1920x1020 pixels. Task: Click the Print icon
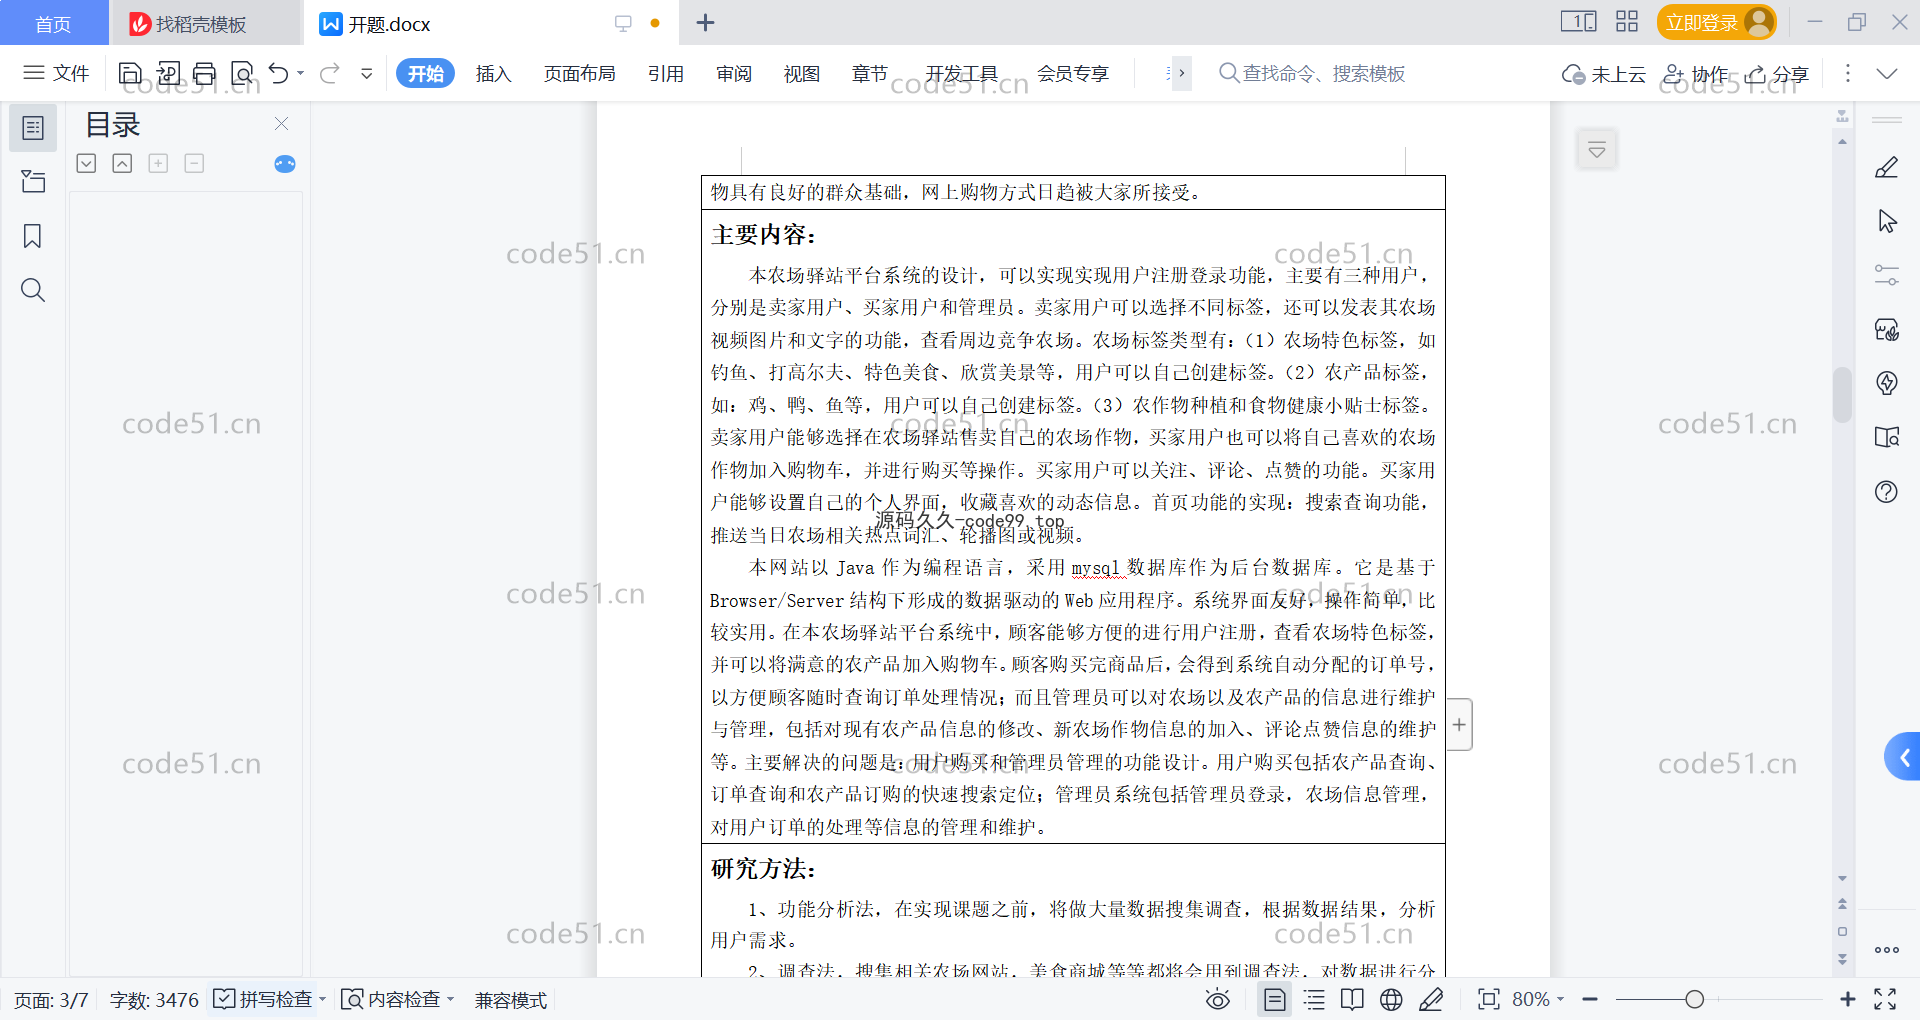click(205, 73)
